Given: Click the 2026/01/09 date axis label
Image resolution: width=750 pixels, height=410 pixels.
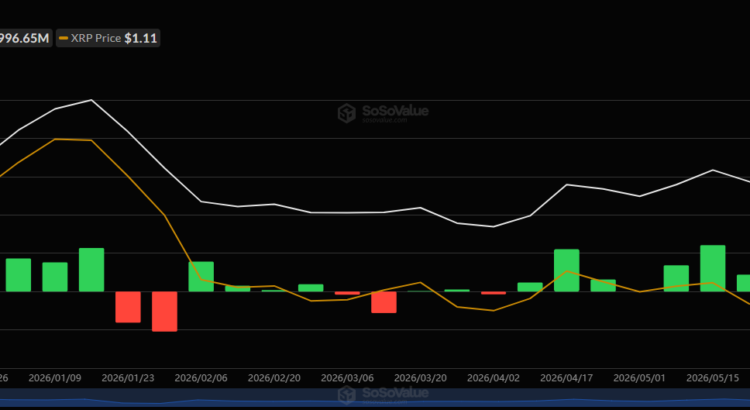Looking at the screenshot, I should tap(55, 378).
